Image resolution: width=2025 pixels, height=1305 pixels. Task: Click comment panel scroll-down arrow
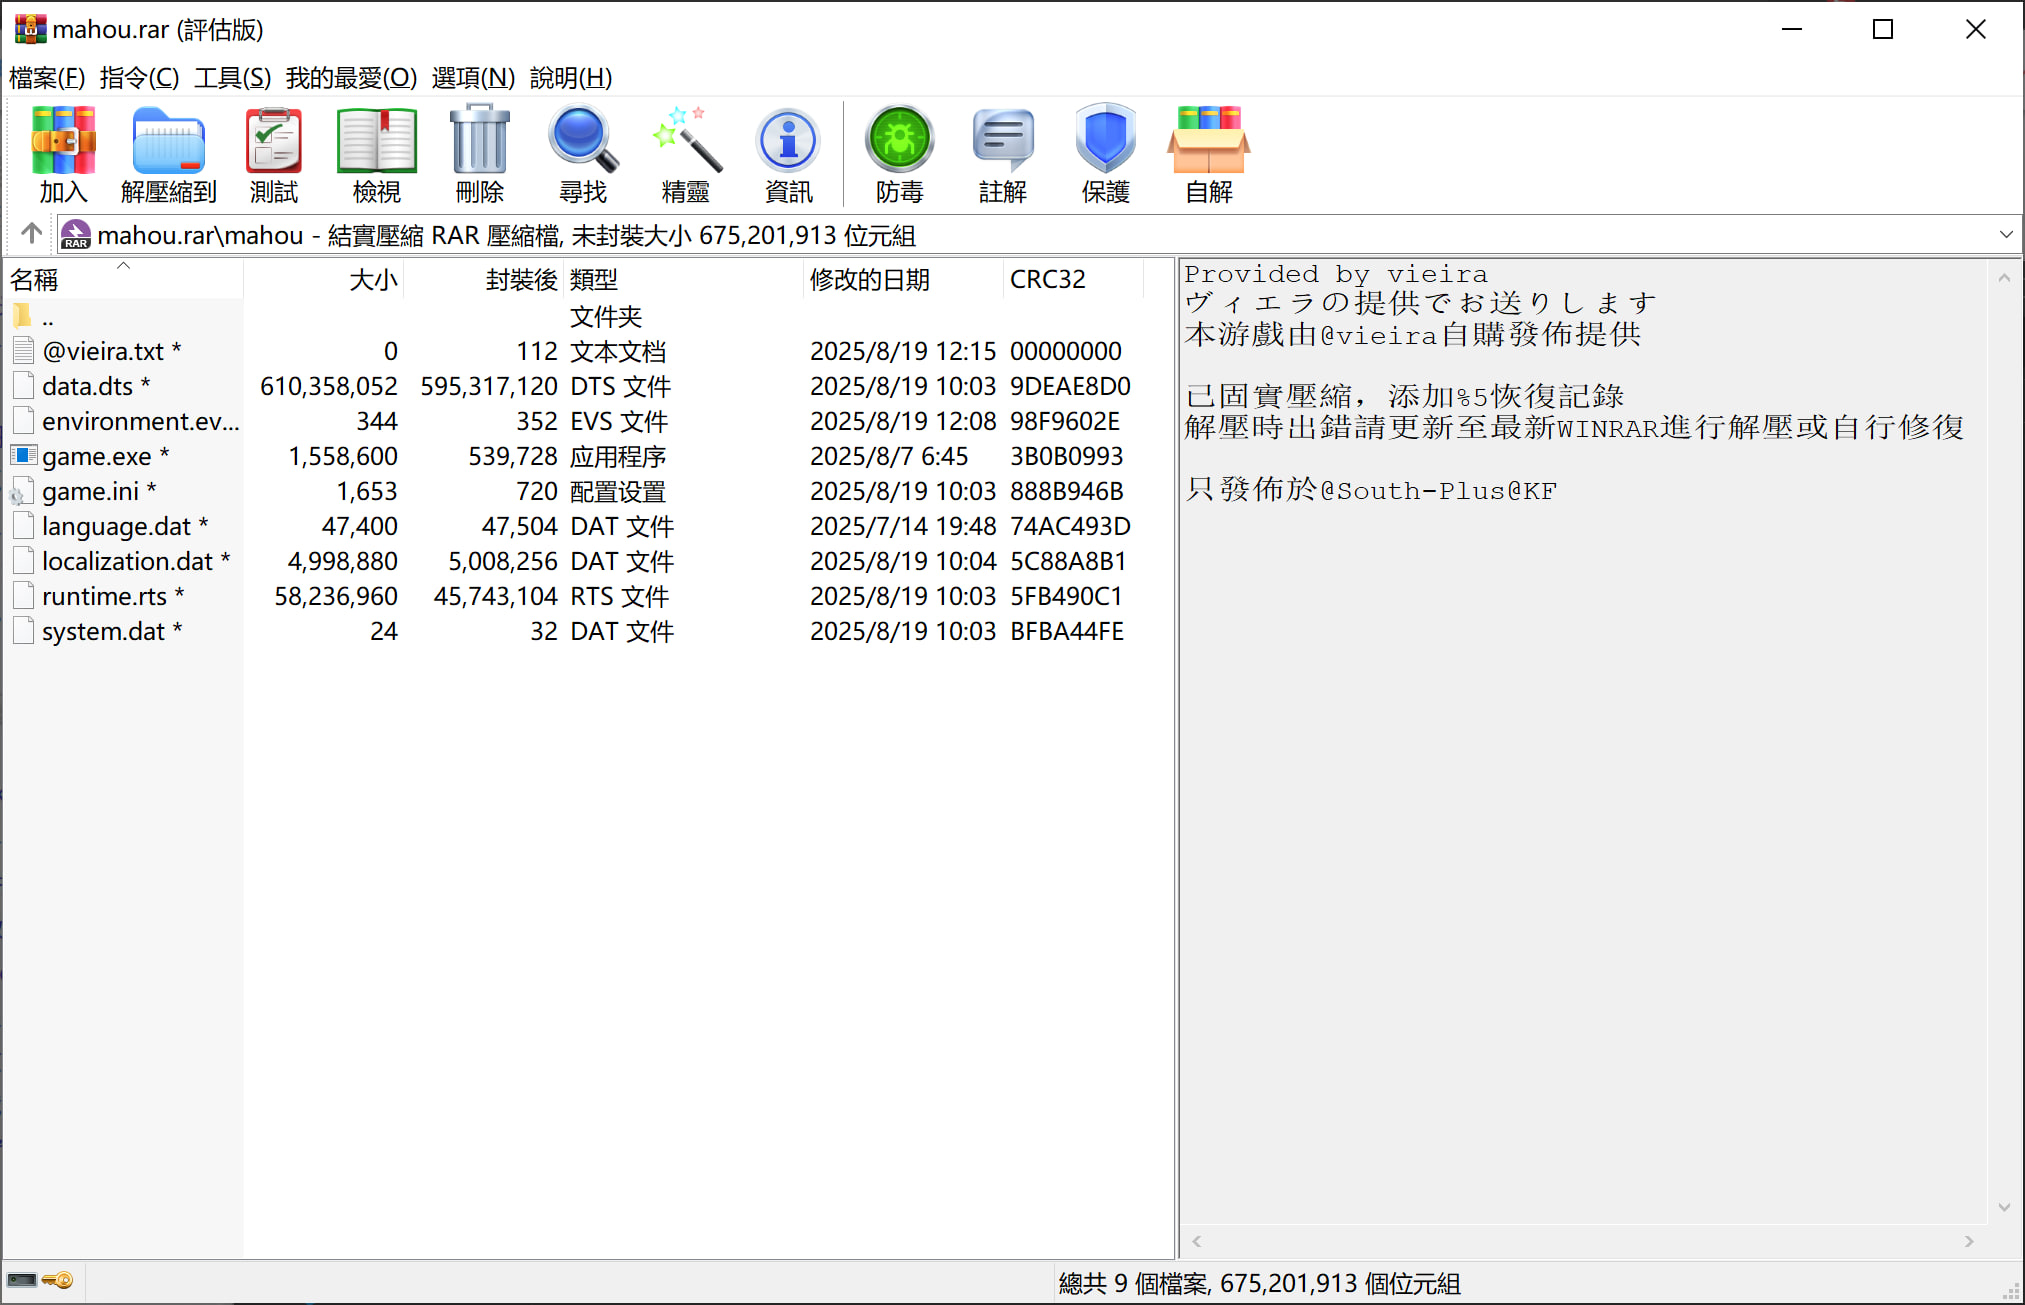coord(2004,1207)
